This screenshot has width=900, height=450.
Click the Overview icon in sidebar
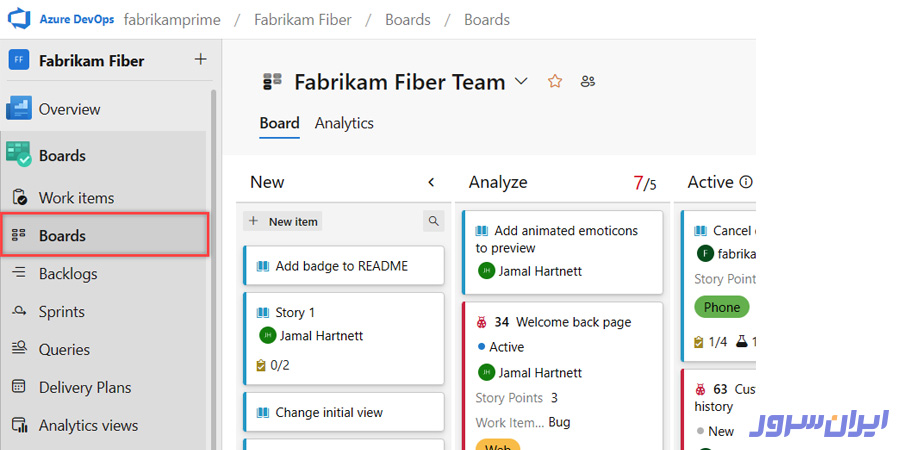click(19, 109)
